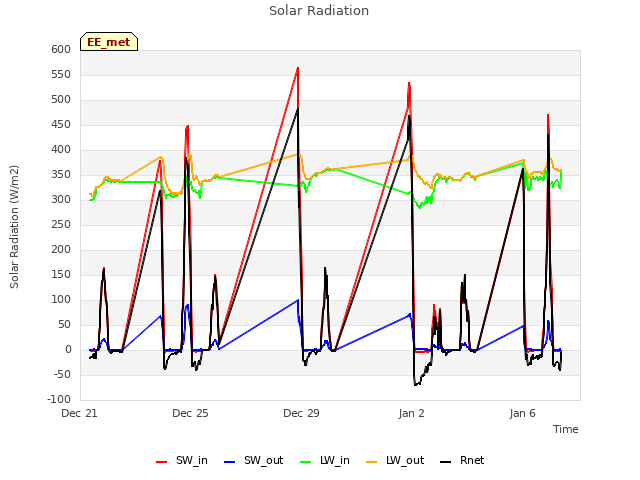Click the EE_met annotation label
Image resolution: width=640 pixels, height=480 pixels.
pos(109,42)
